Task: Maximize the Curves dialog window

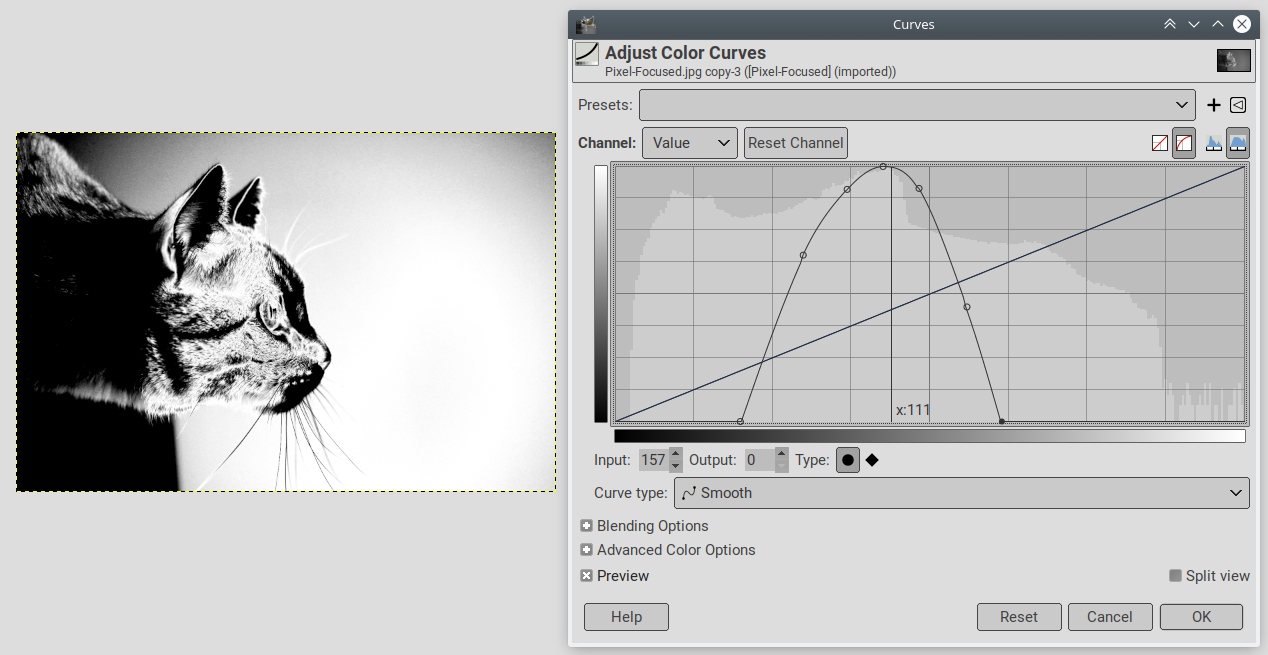Action: 1218,24
